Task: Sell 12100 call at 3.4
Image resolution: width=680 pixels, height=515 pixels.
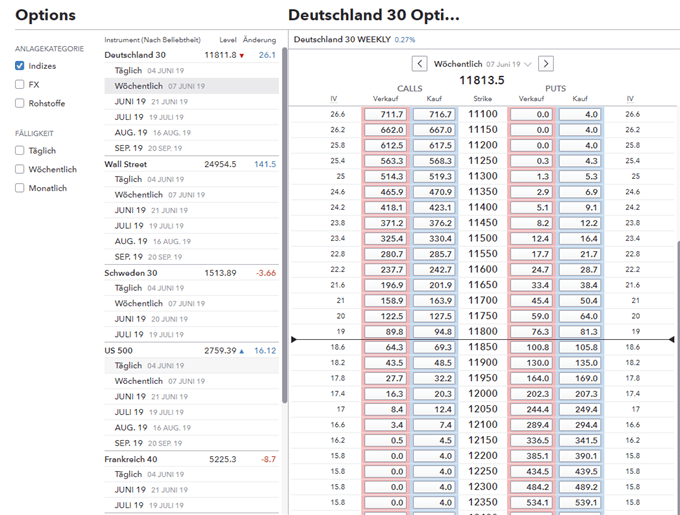Action: (x=386, y=425)
